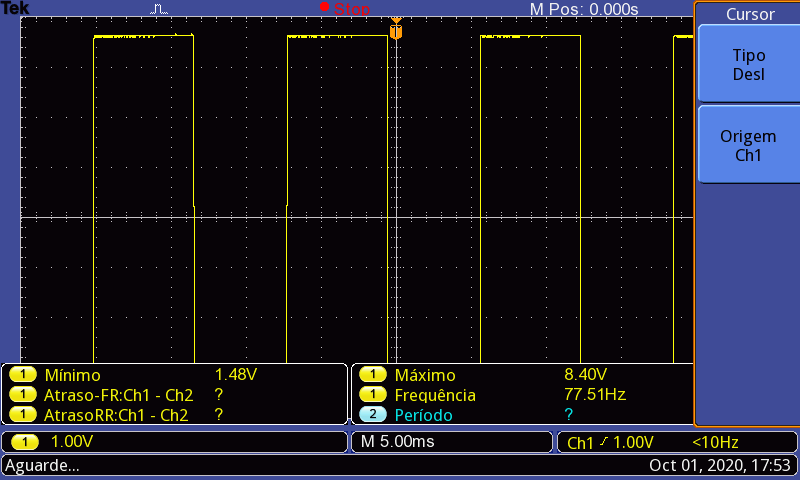
Task: Click the rising edge trigger slope icon
Action: (x=604, y=442)
